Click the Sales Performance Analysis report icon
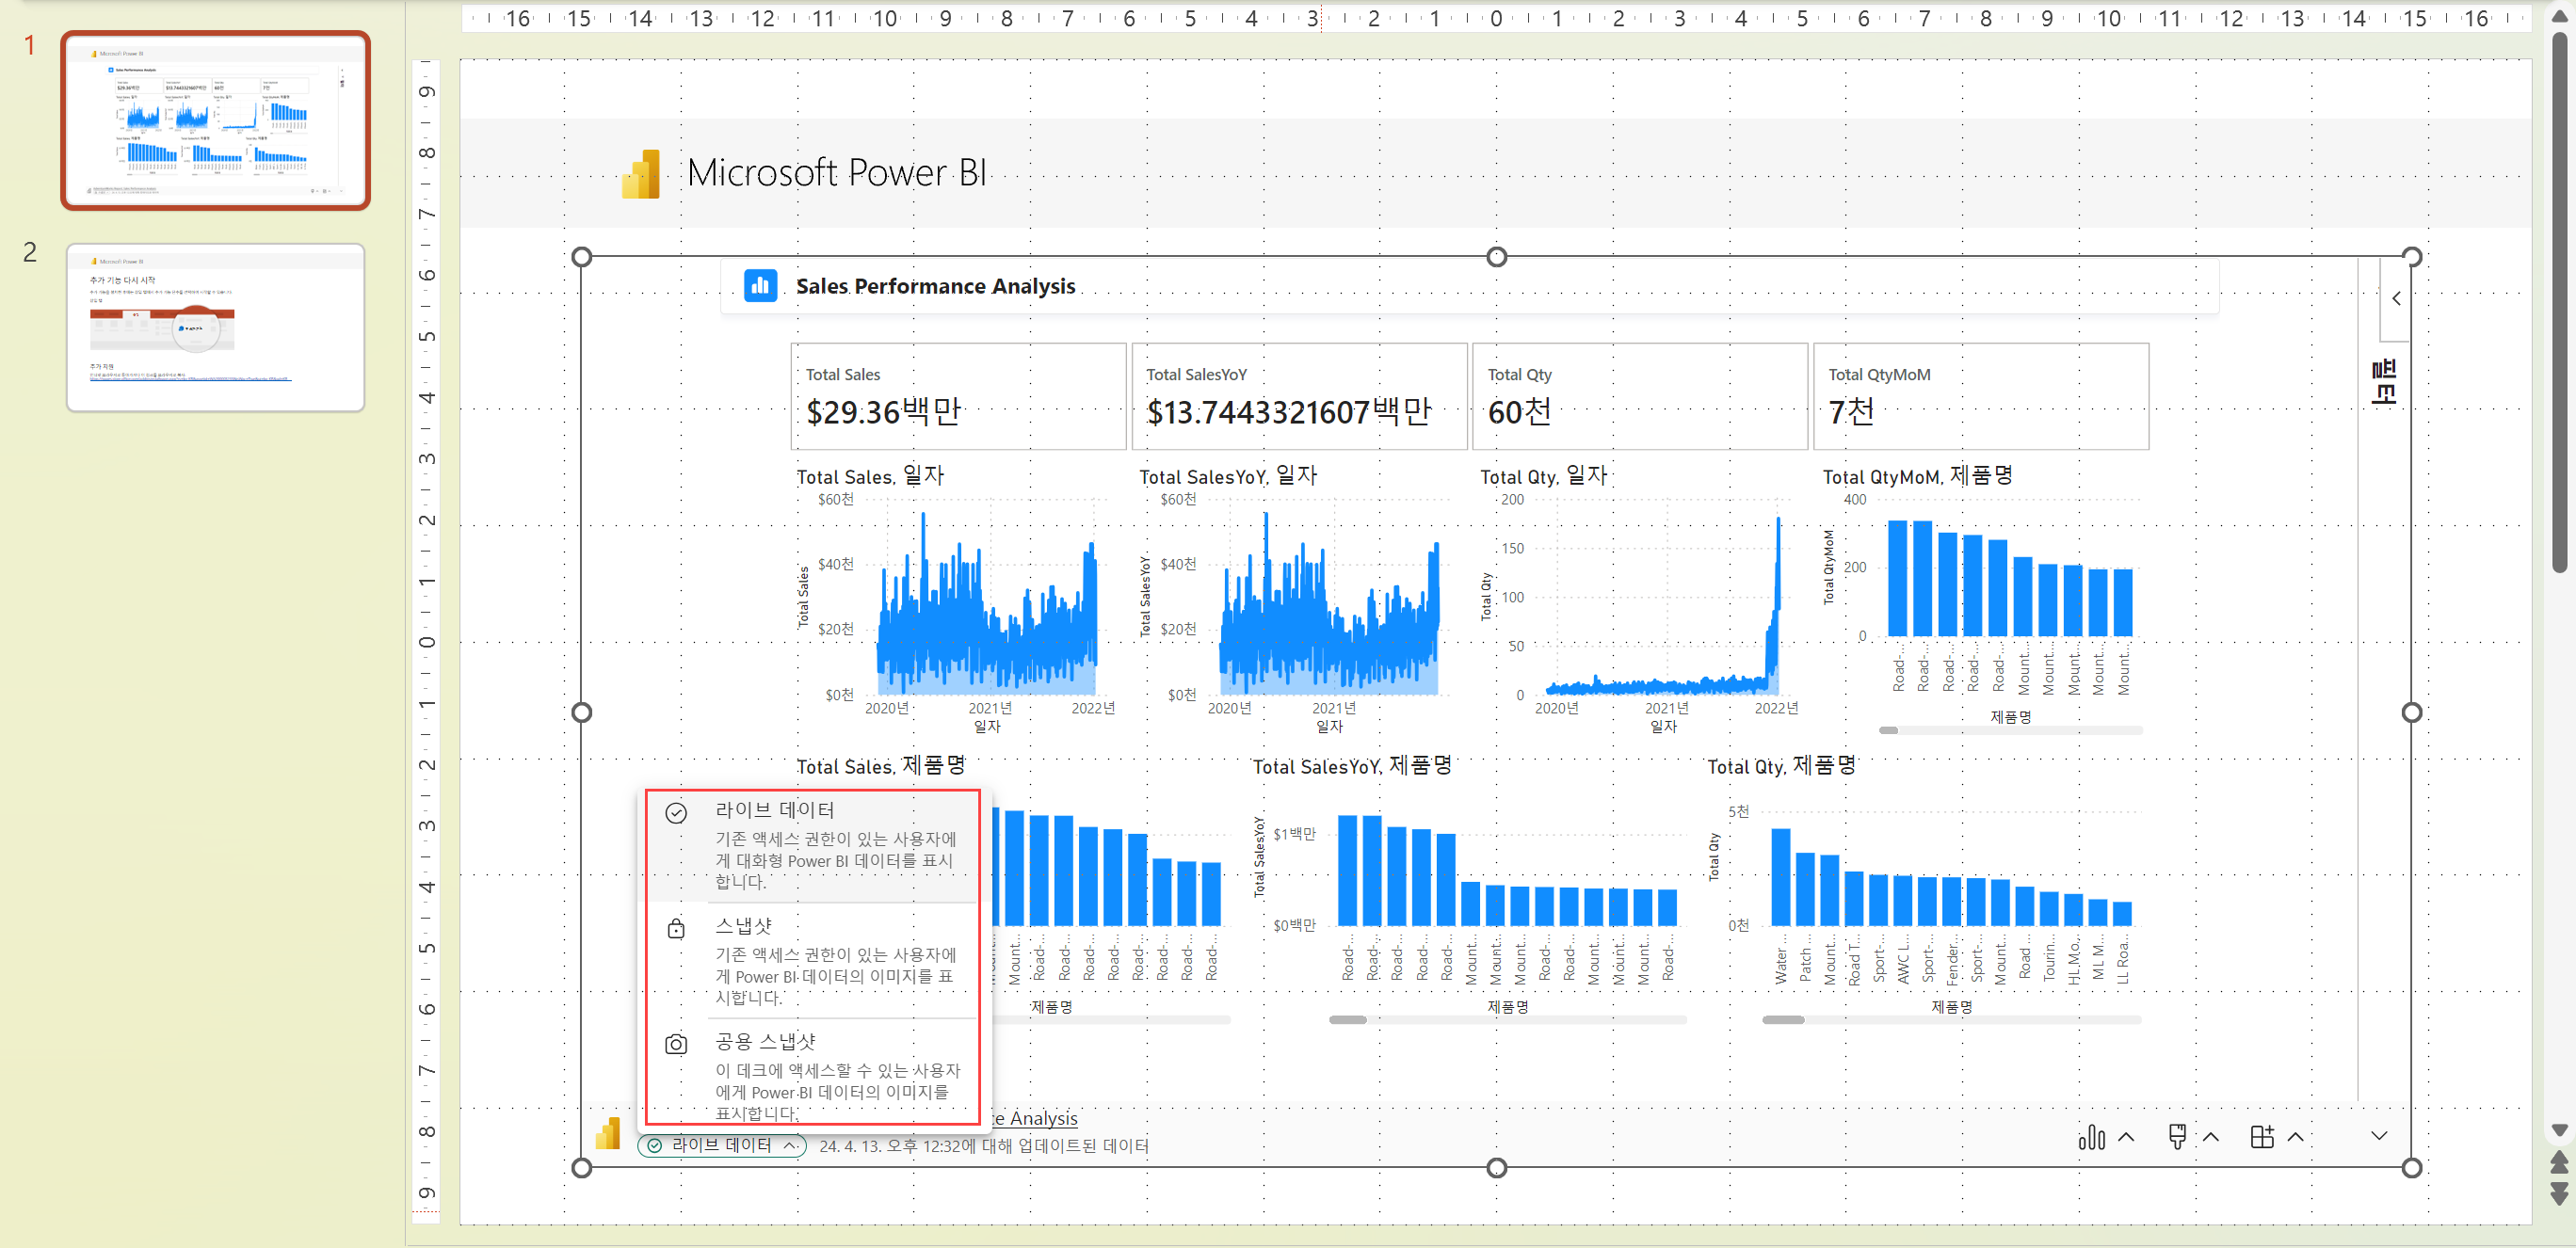 (x=760, y=286)
